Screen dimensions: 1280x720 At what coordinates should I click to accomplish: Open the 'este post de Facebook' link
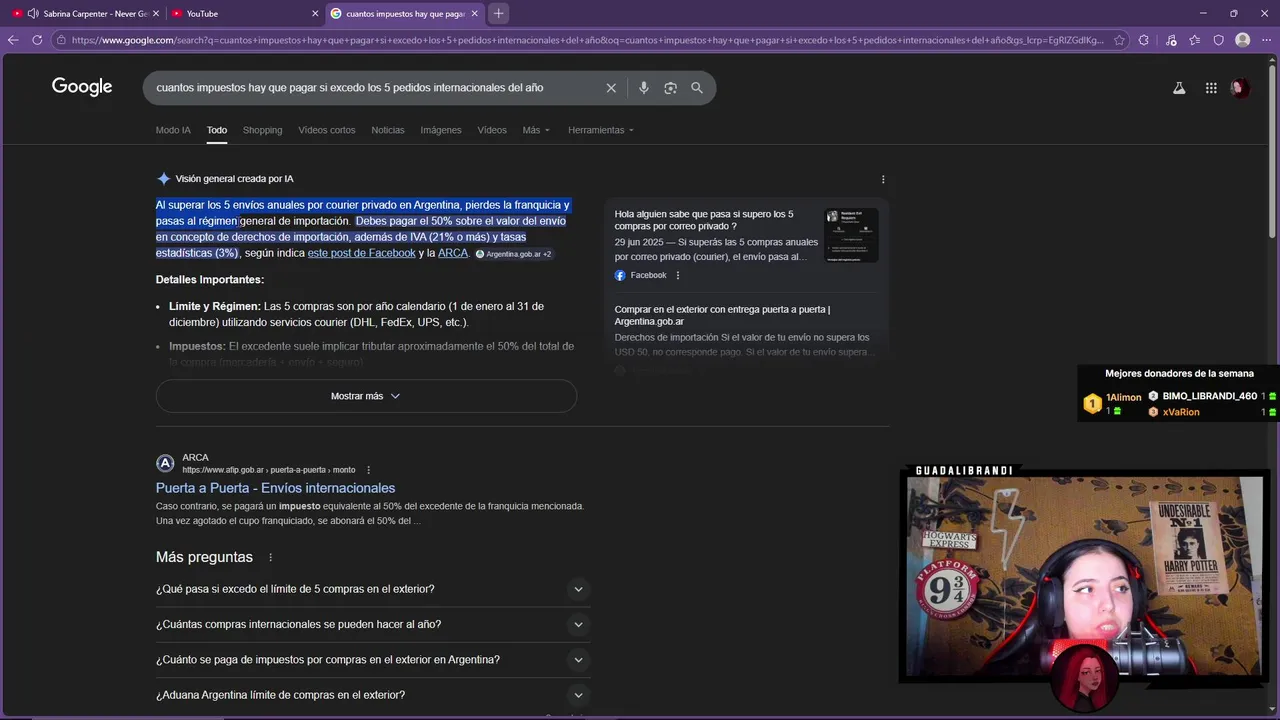tap(361, 253)
